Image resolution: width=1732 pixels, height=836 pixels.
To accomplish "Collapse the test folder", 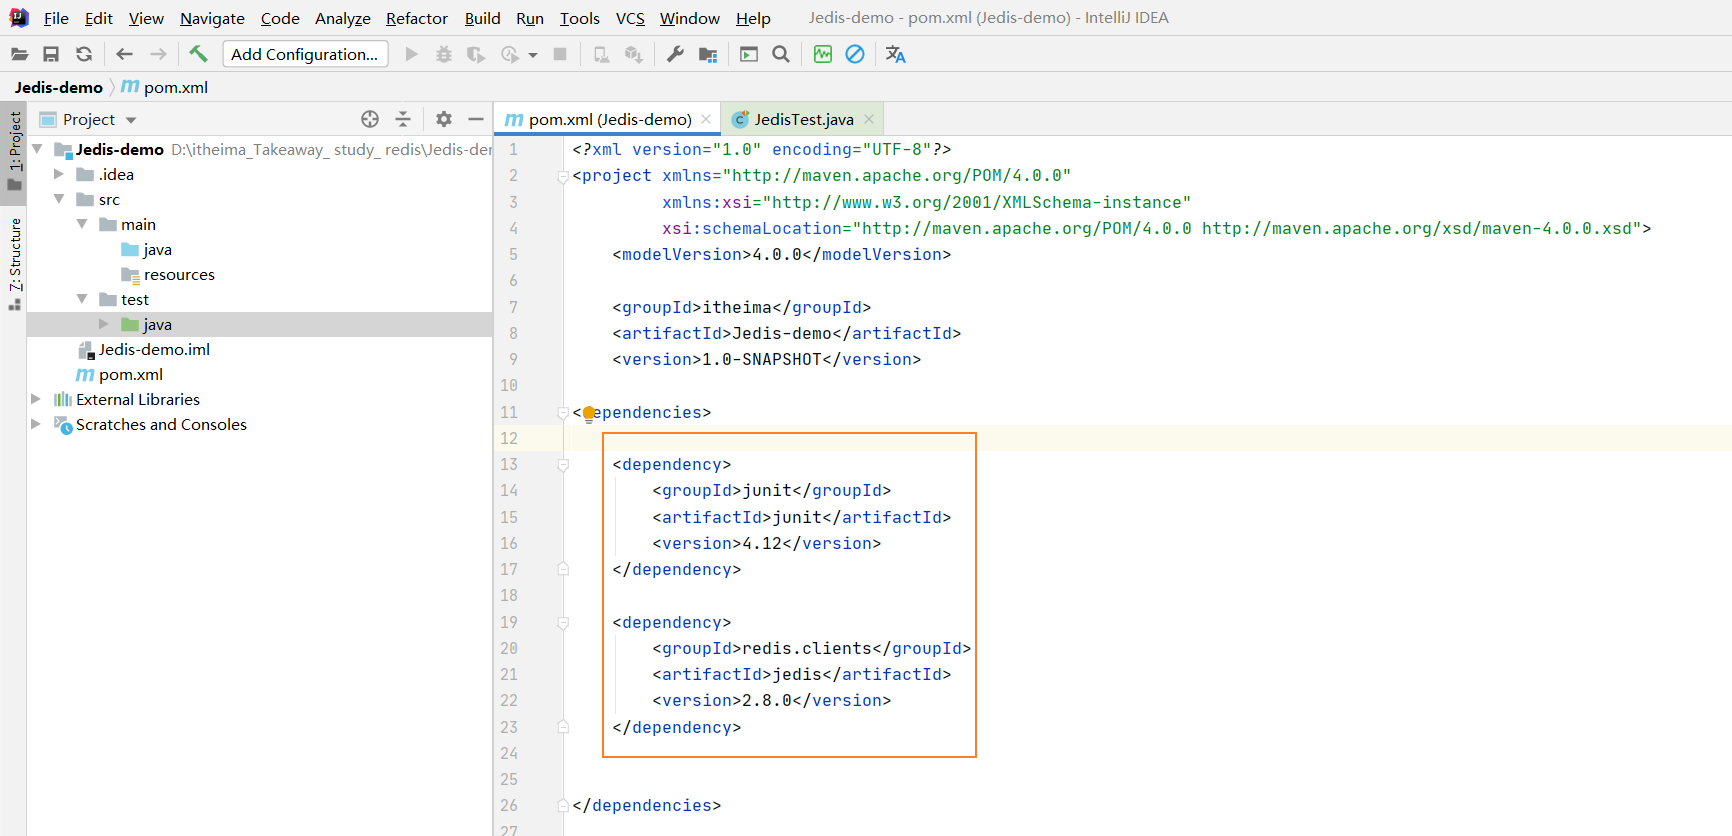I will pyautogui.click(x=82, y=299).
